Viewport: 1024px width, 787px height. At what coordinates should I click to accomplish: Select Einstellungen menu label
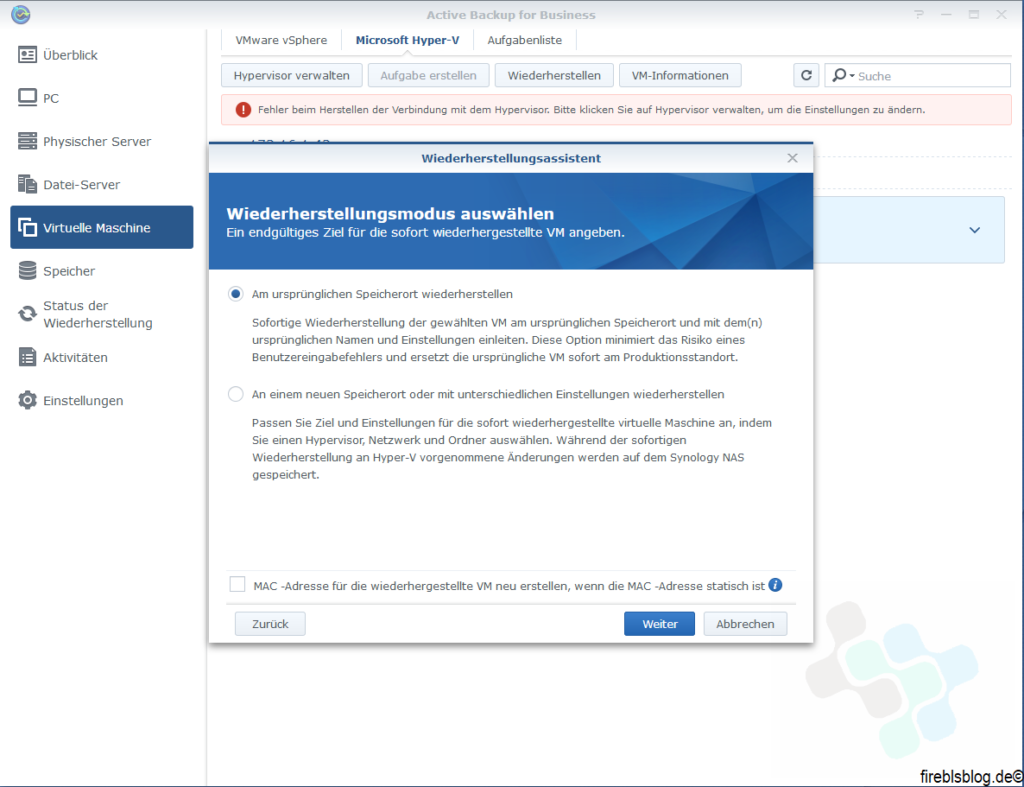point(83,401)
